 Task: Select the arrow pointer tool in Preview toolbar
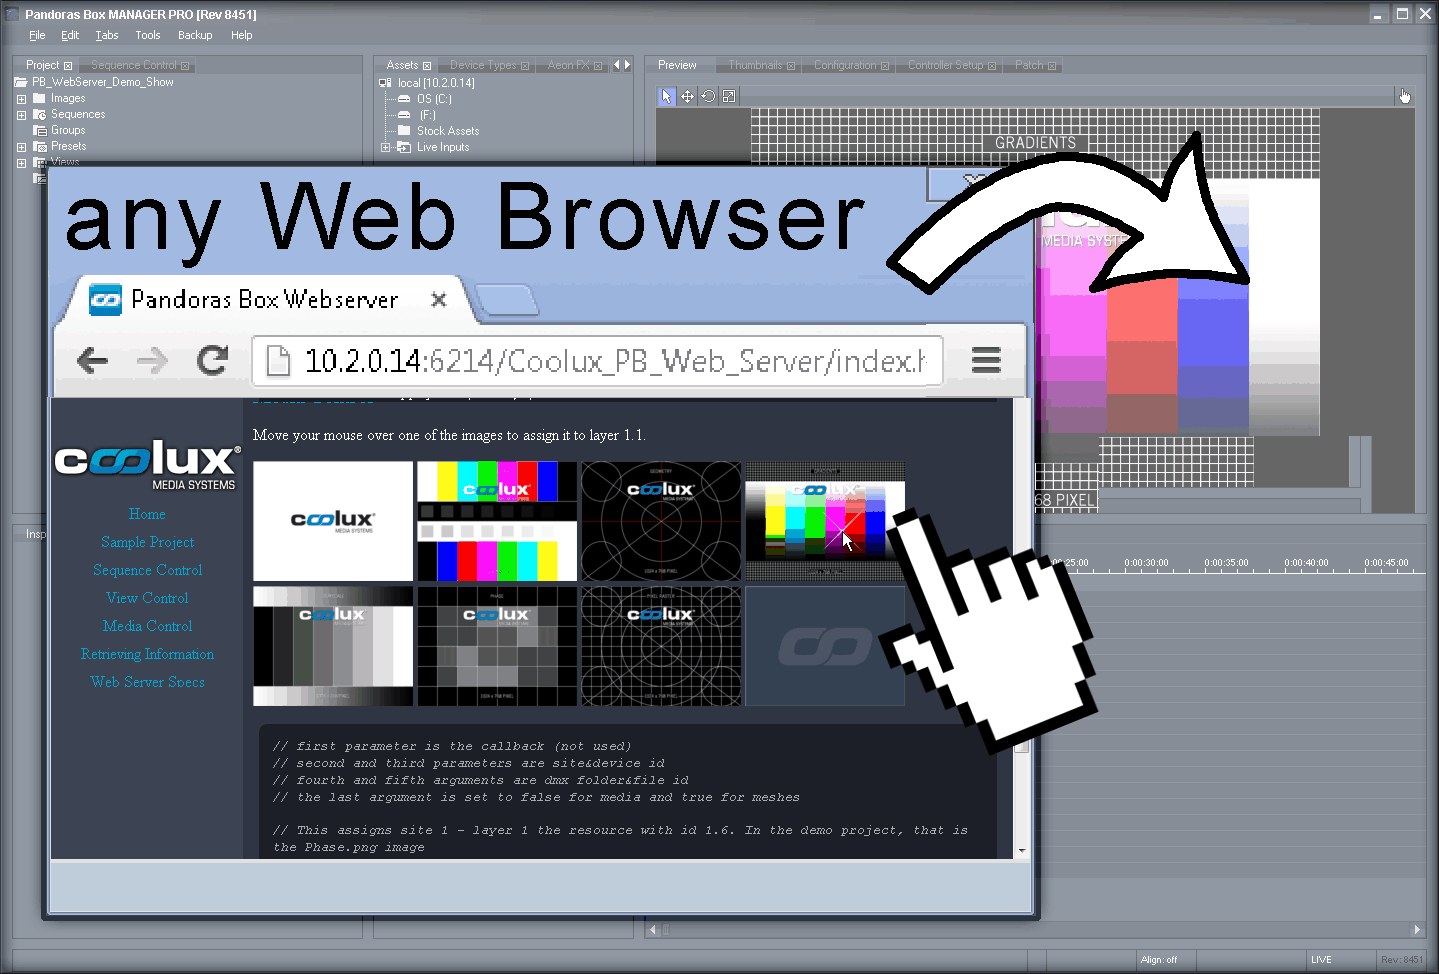coord(667,96)
